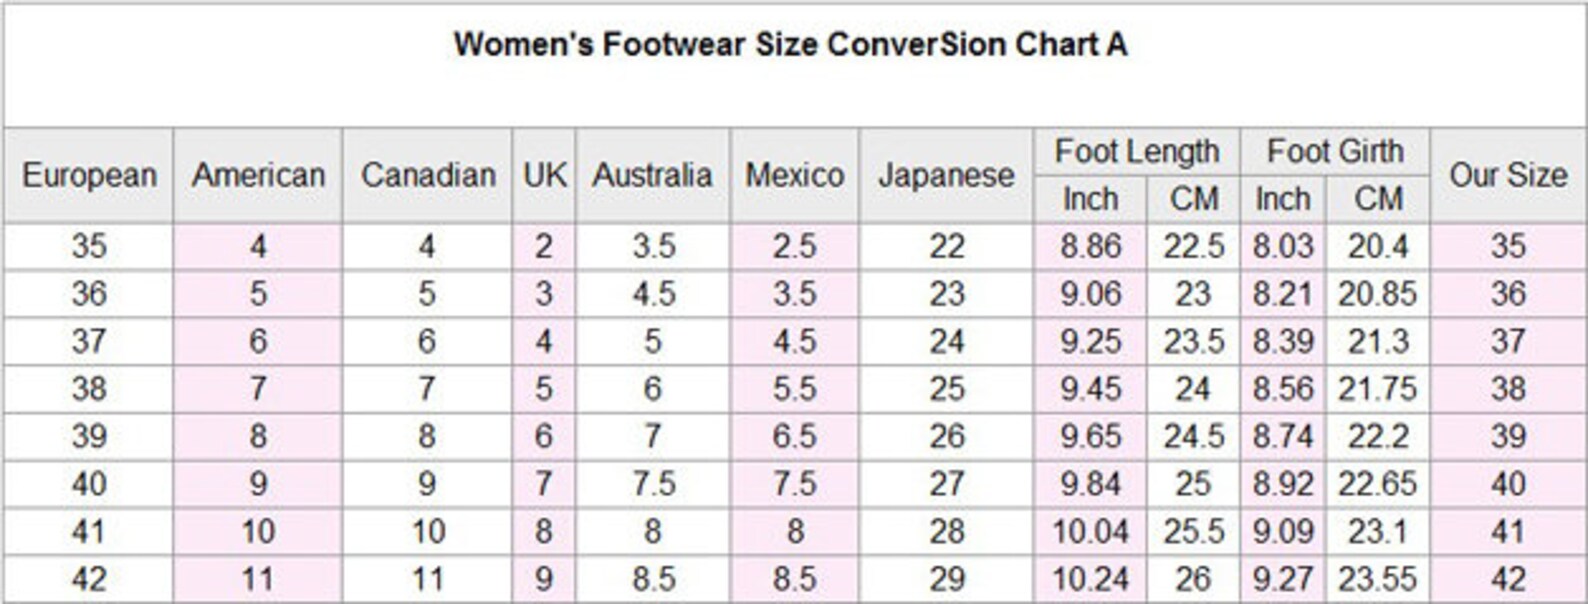The height and width of the screenshot is (604, 1588).
Task: Click European size 35 cell
Action: (89, 246)
